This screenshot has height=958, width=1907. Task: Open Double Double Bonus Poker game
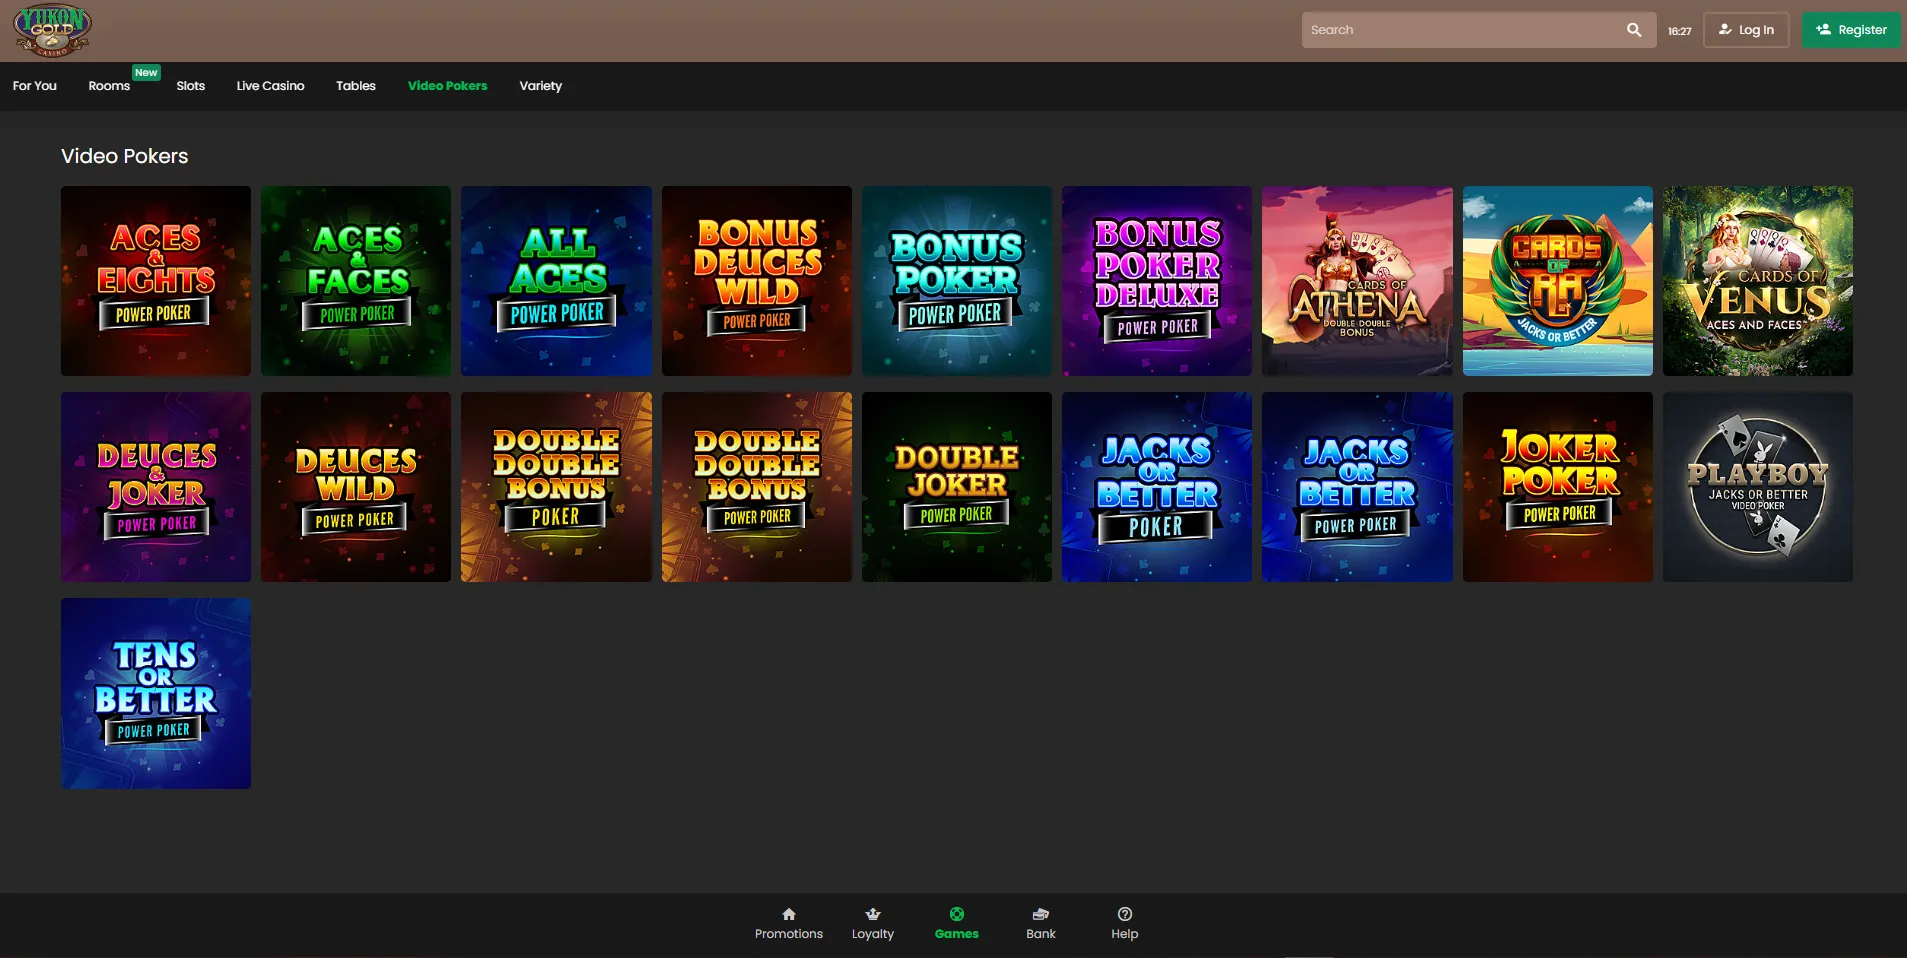click(556, 487)
